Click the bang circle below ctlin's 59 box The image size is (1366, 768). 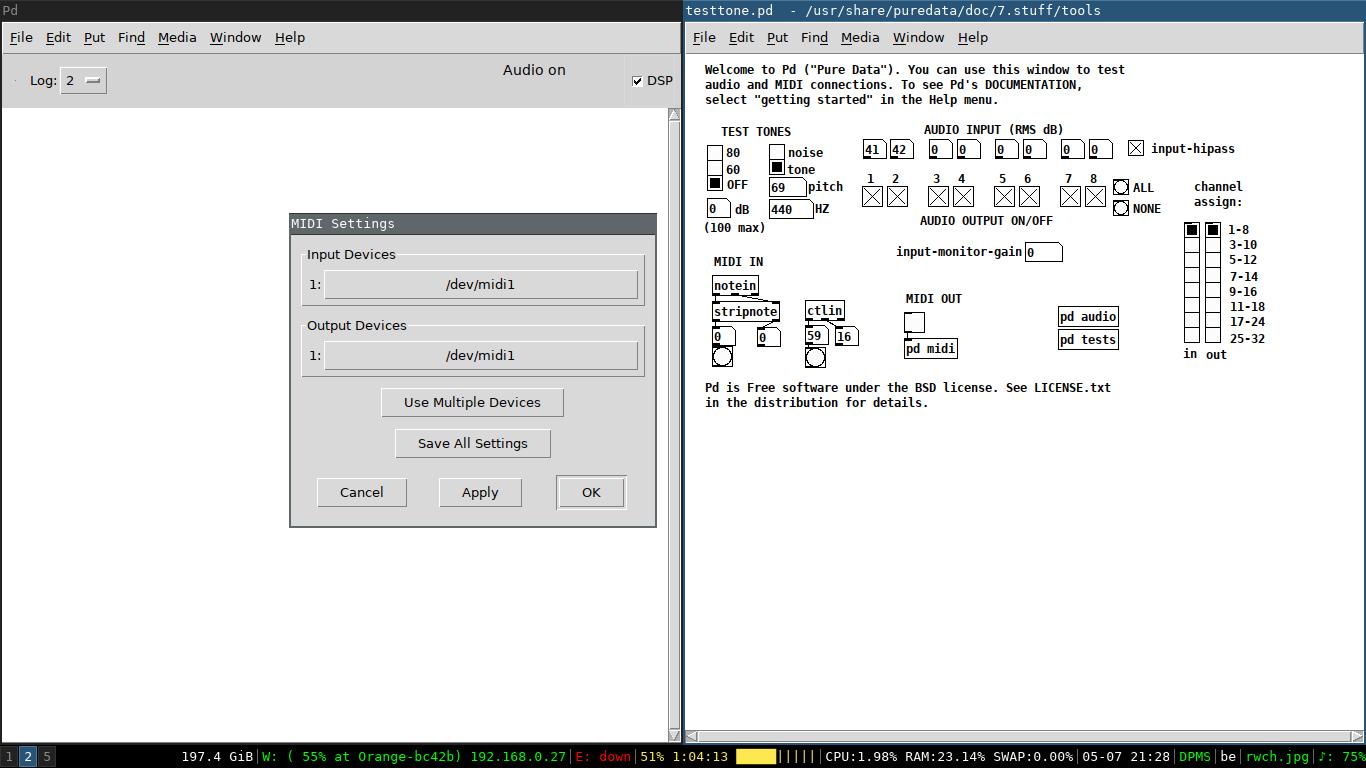(x=815, y=357)
